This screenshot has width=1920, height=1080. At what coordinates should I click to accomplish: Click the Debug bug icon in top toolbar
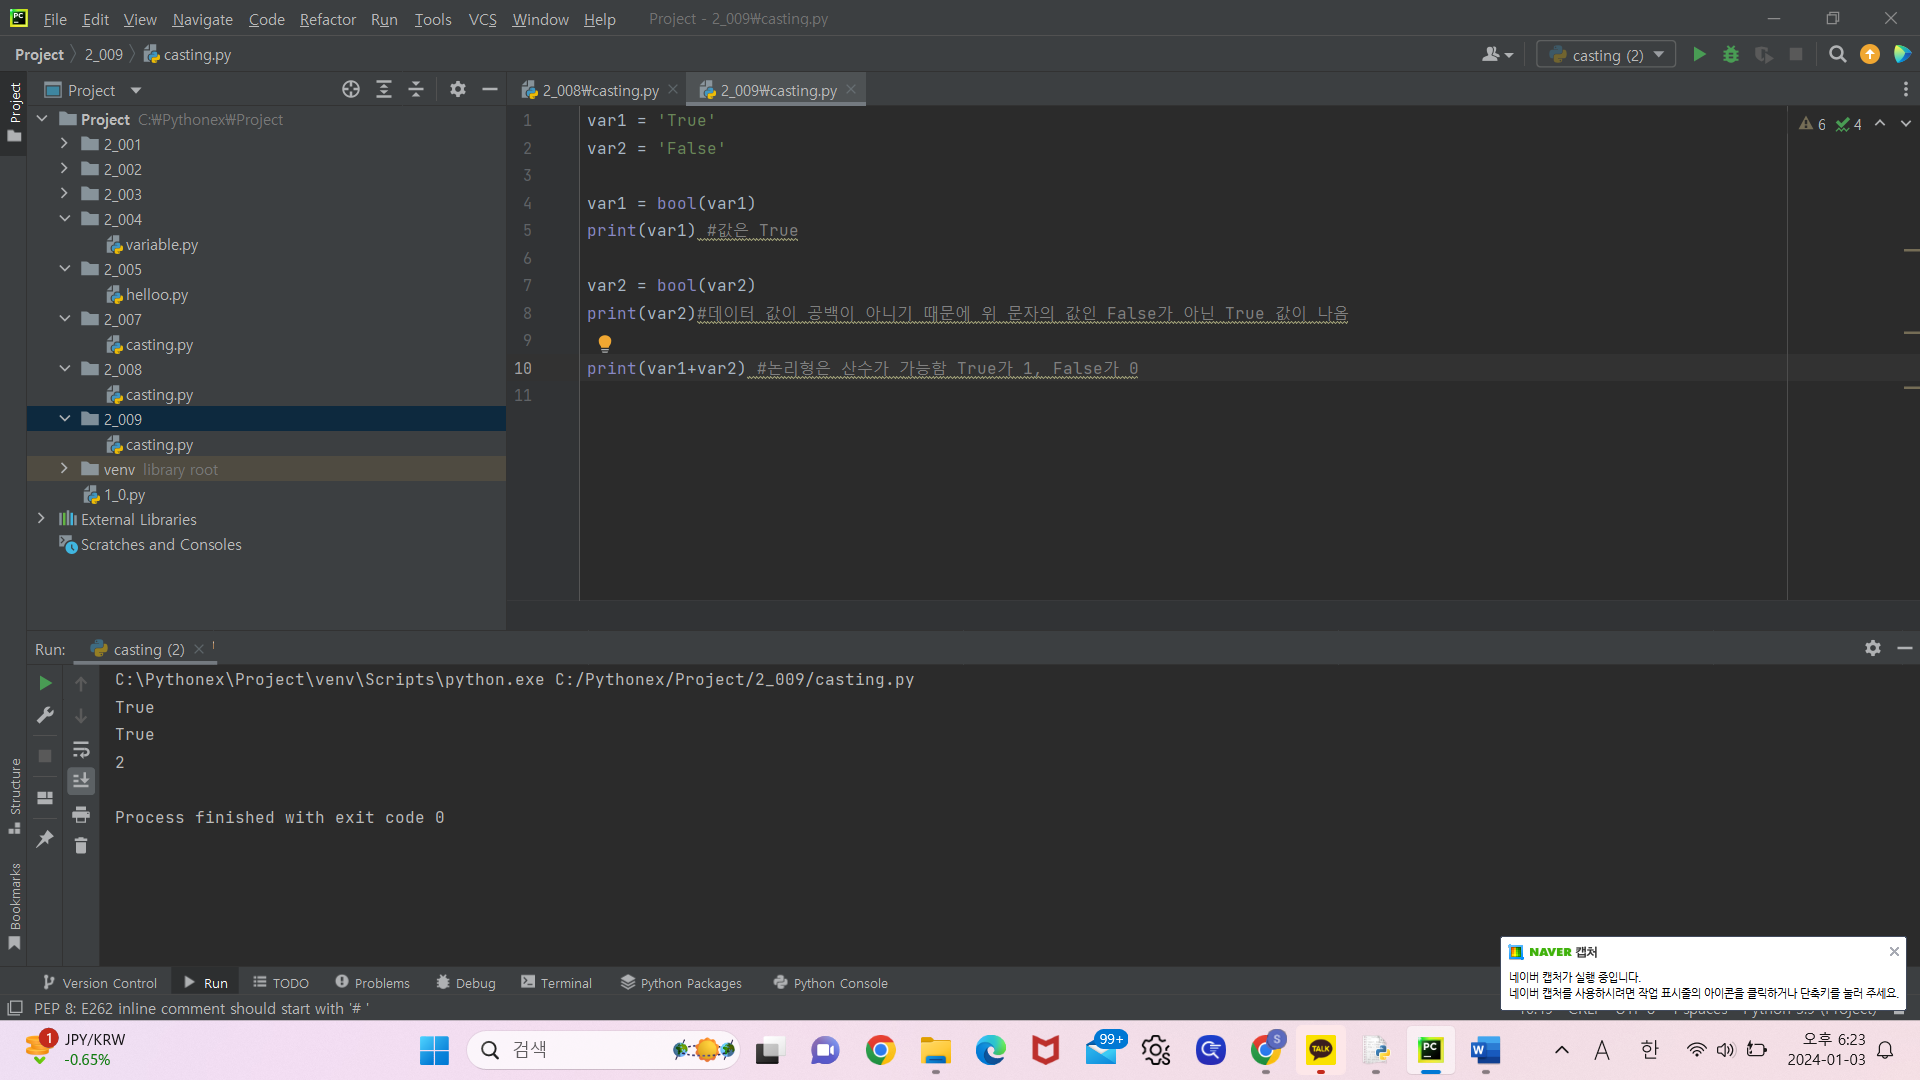1731,55
